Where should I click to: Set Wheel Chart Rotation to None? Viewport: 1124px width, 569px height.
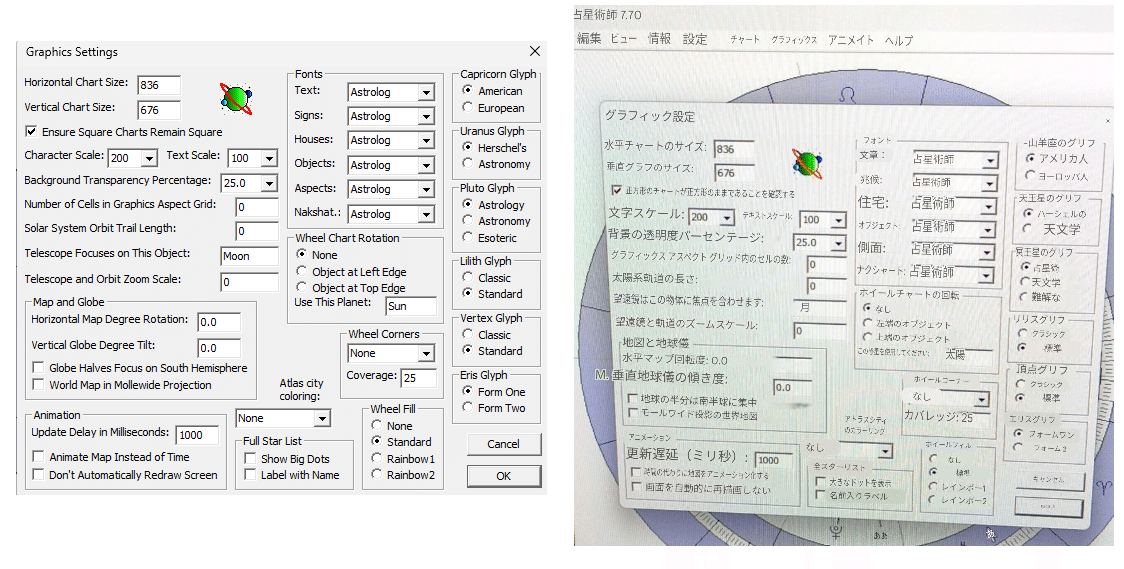tap(302, 254)
